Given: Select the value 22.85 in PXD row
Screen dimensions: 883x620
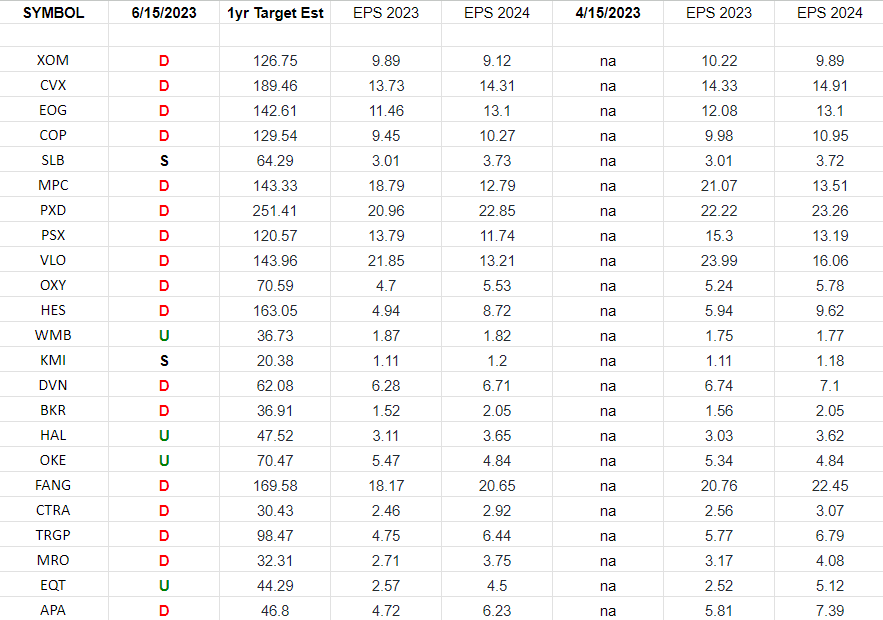Looking at the screenshot, I should [497, 211].
